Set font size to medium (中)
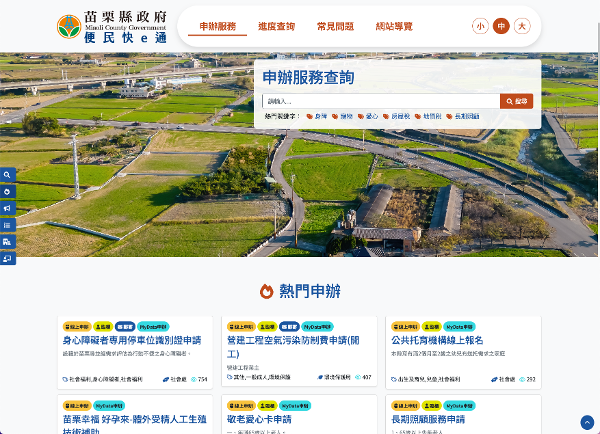 click(501, 27)
